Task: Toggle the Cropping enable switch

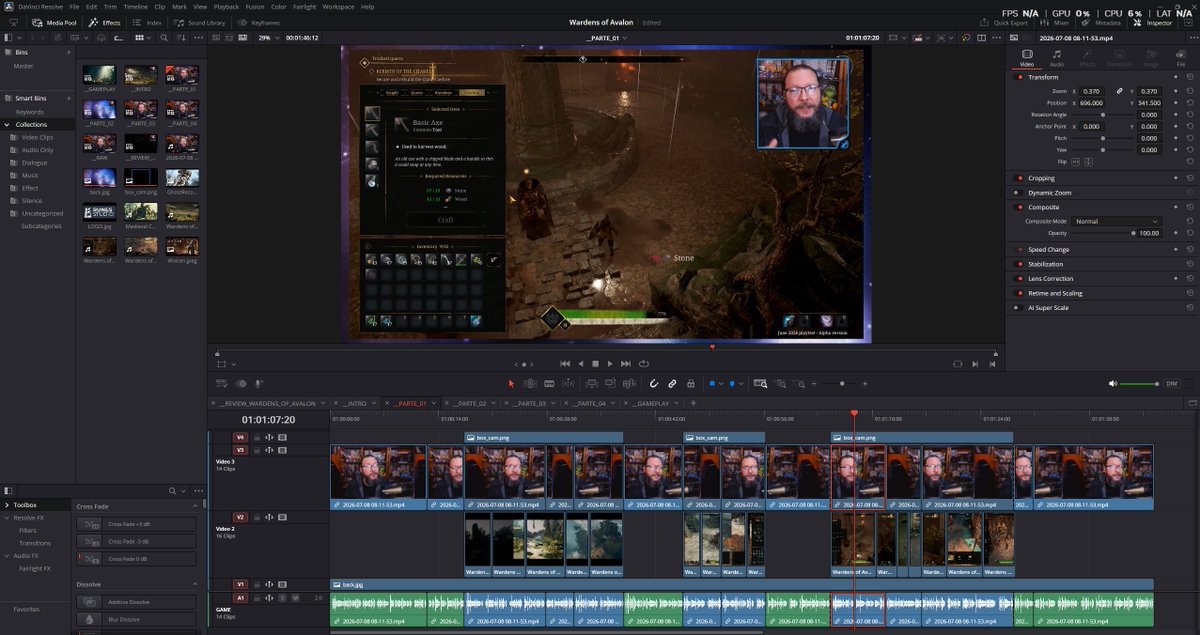Action: (1018, 178)
